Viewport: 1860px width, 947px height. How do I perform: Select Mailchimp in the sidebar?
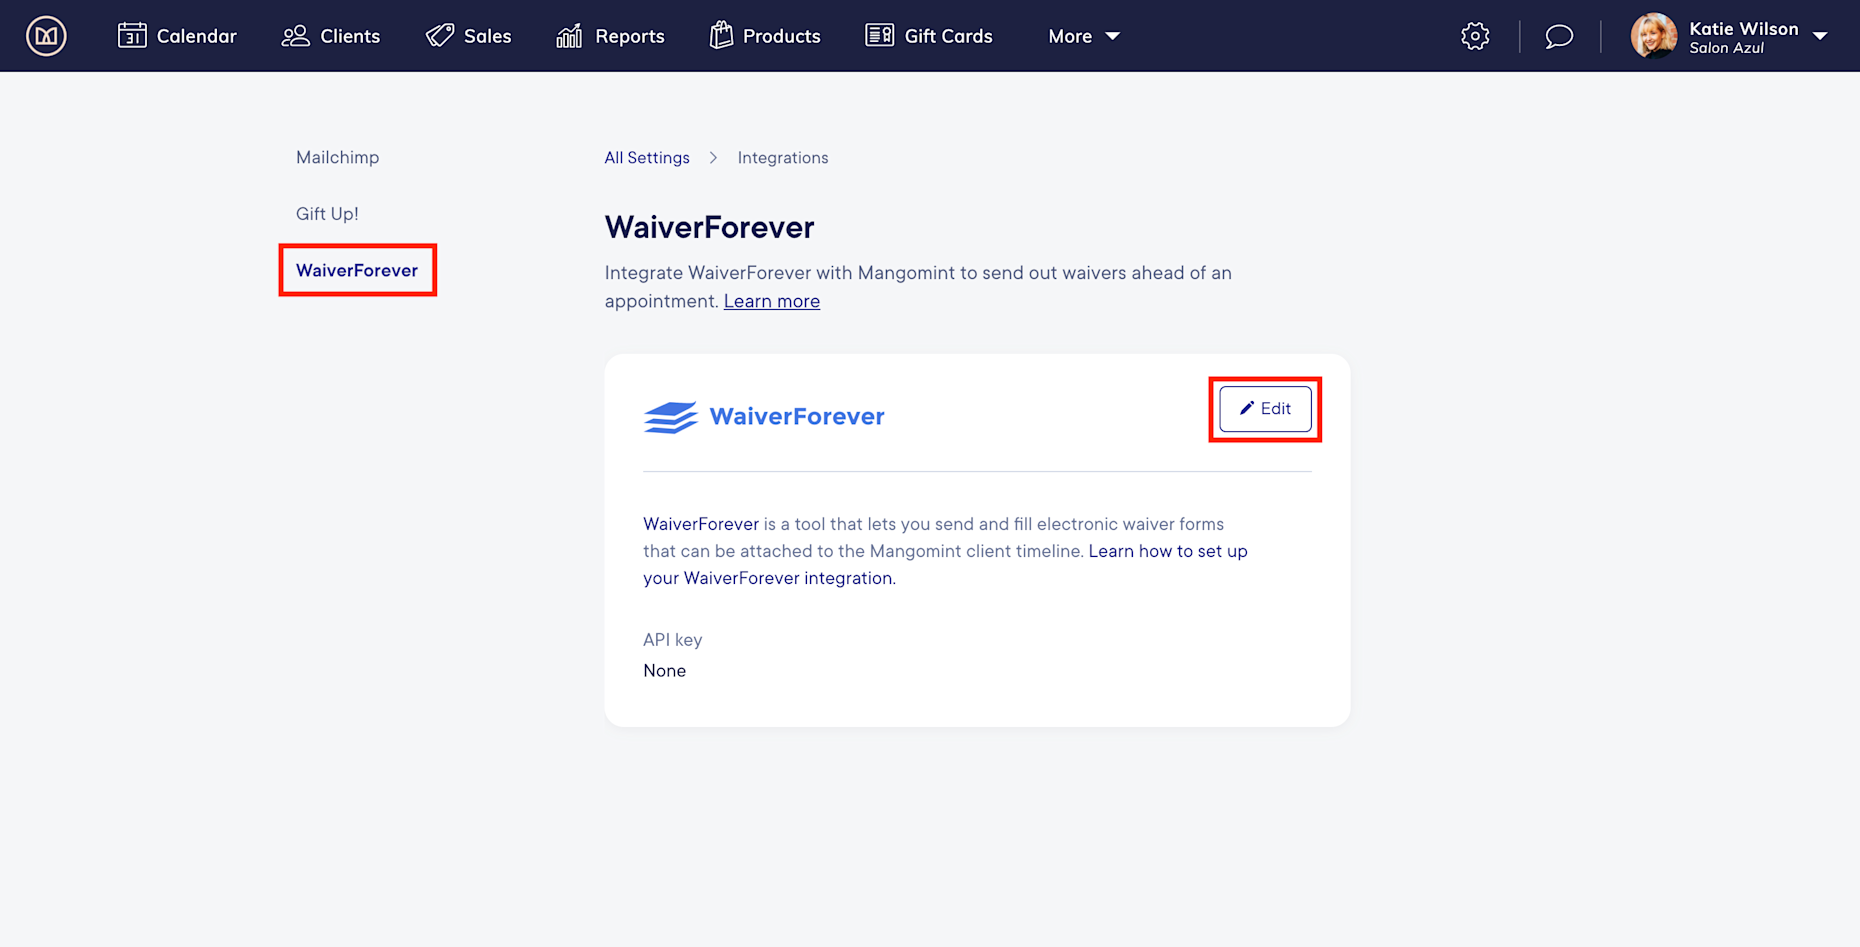(x=337, y=157)
